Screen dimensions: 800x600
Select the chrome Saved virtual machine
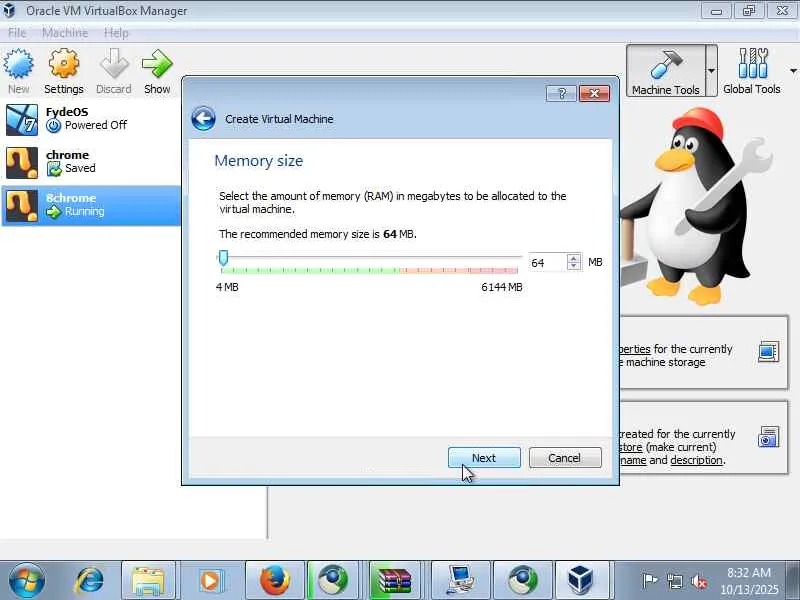(91, 163)
